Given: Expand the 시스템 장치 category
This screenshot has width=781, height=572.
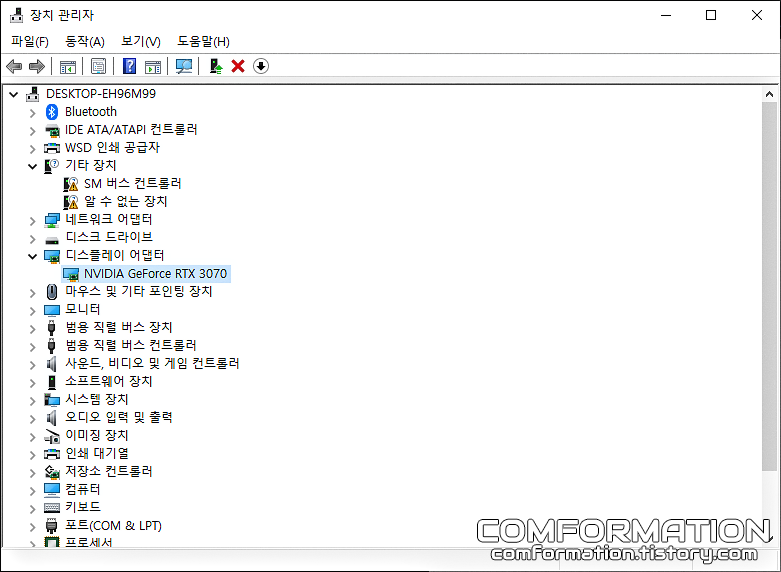Looking at the screenshot, I should [x=33, y=401].
